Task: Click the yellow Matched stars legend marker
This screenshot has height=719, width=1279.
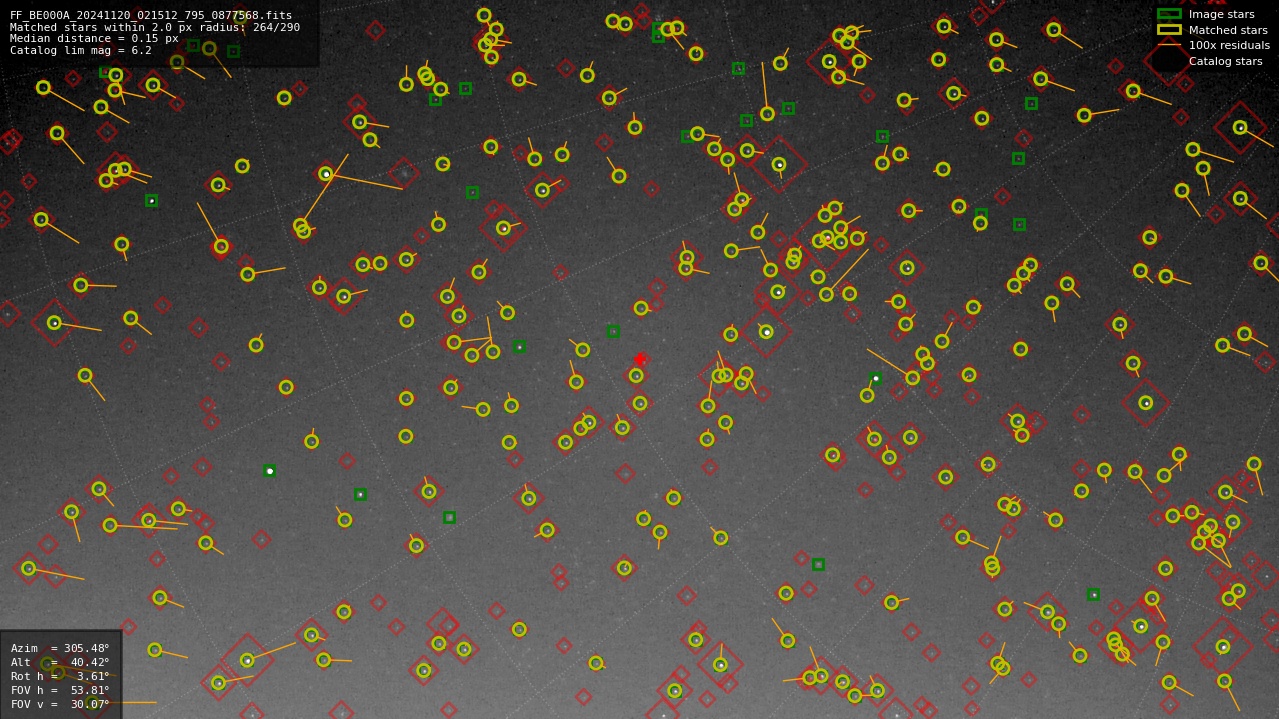Action: [1169, 30]
